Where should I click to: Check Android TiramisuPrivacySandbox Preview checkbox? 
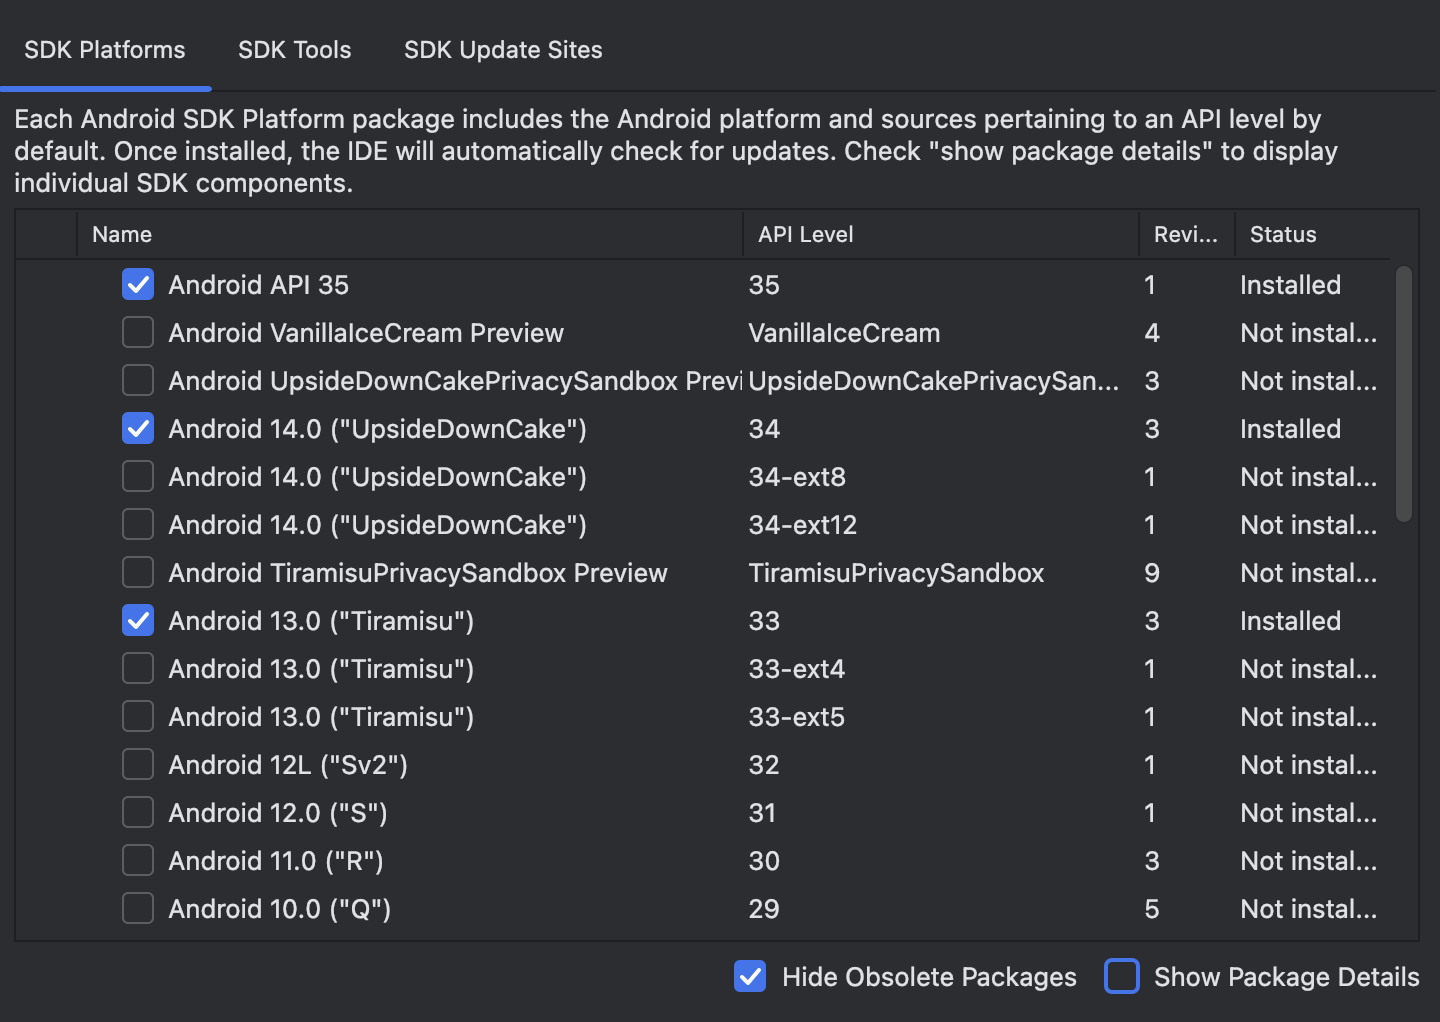coord(138,573)
